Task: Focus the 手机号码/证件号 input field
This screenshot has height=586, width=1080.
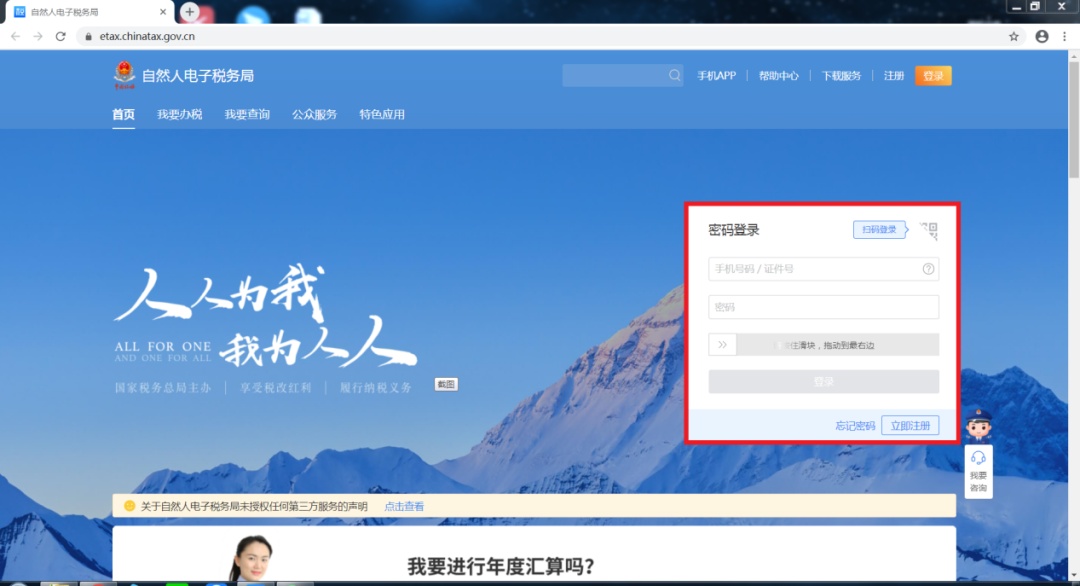Action: (824, 269)
